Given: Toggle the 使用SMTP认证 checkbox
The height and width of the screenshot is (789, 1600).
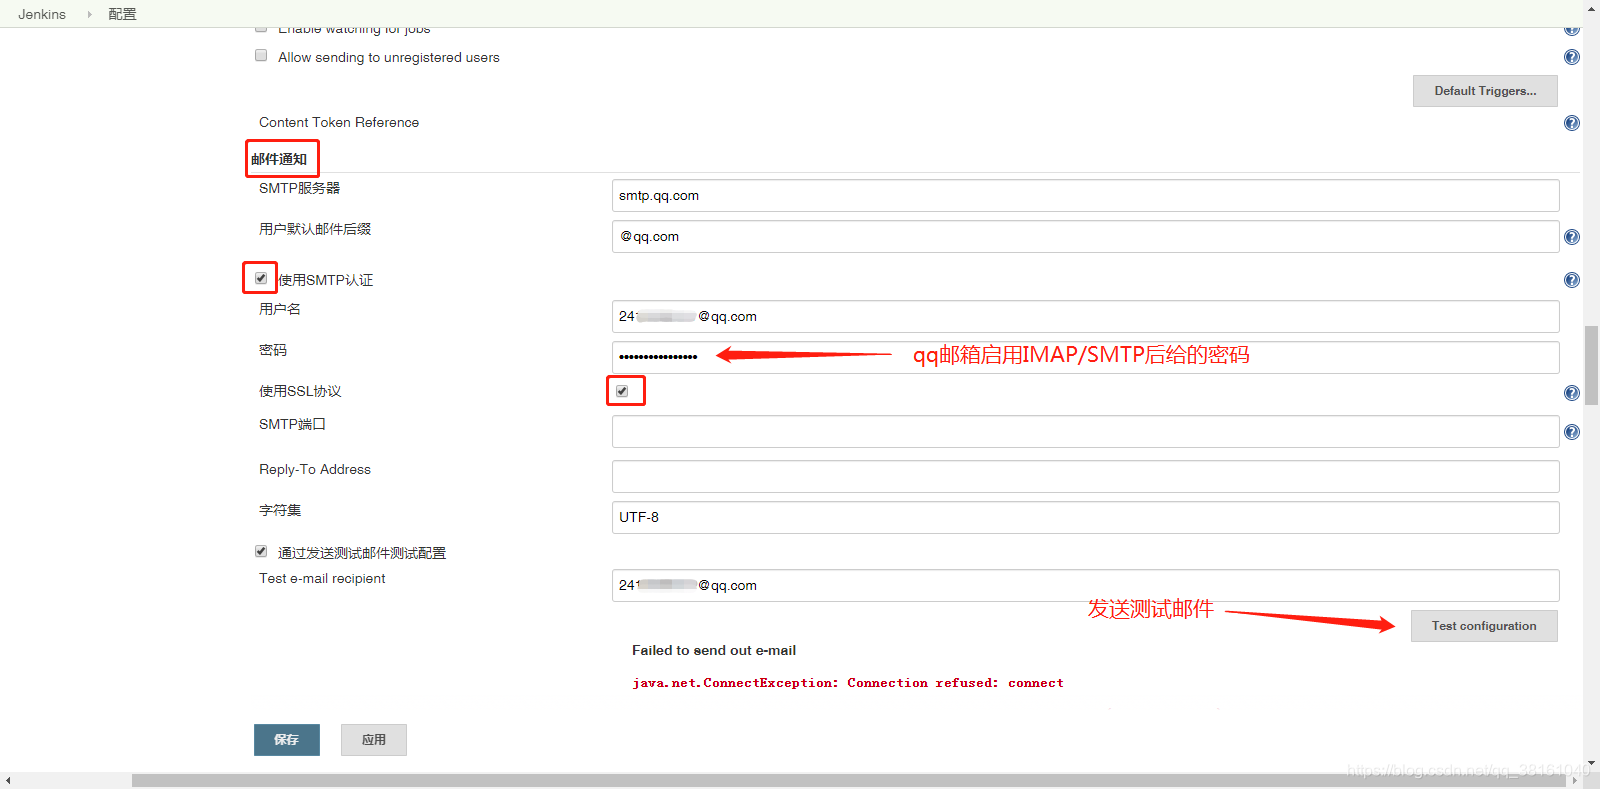Looking at the screenshot, I should point(261,278).
